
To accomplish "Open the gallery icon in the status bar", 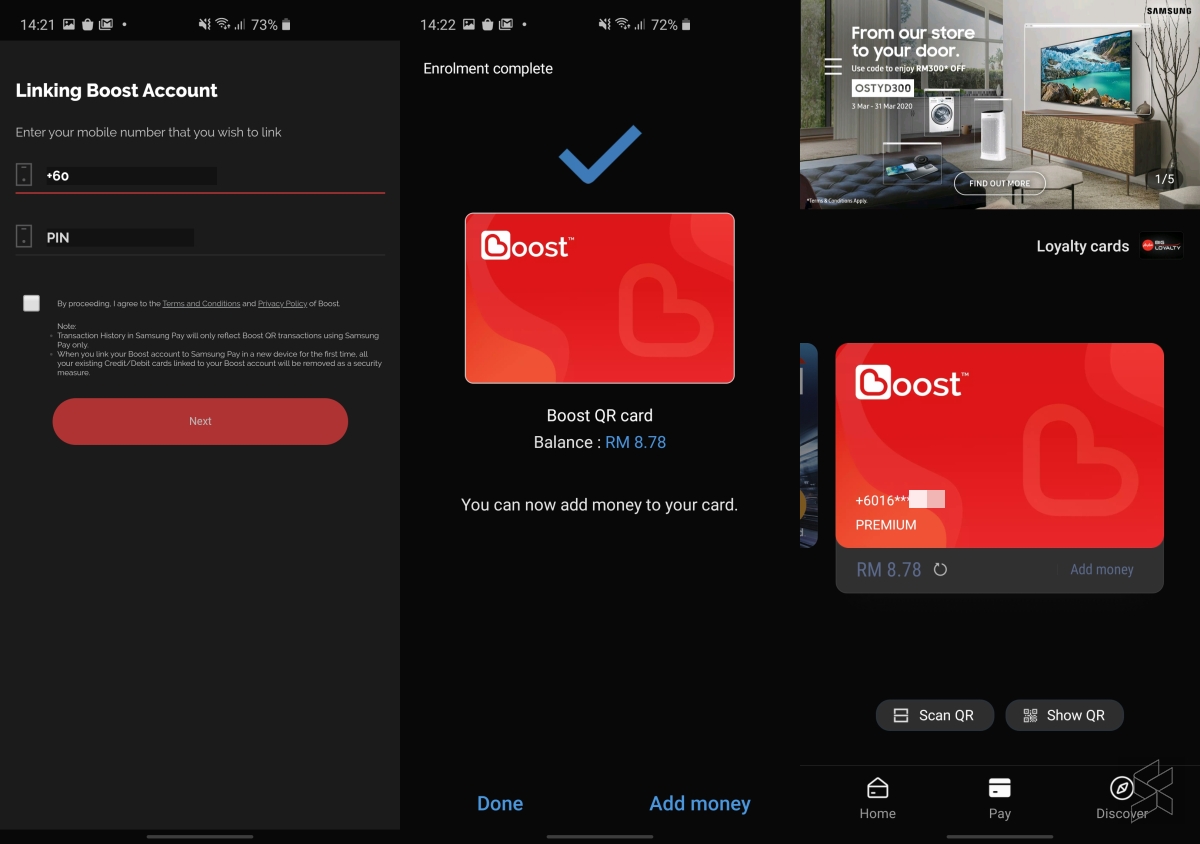I will 68,24.
